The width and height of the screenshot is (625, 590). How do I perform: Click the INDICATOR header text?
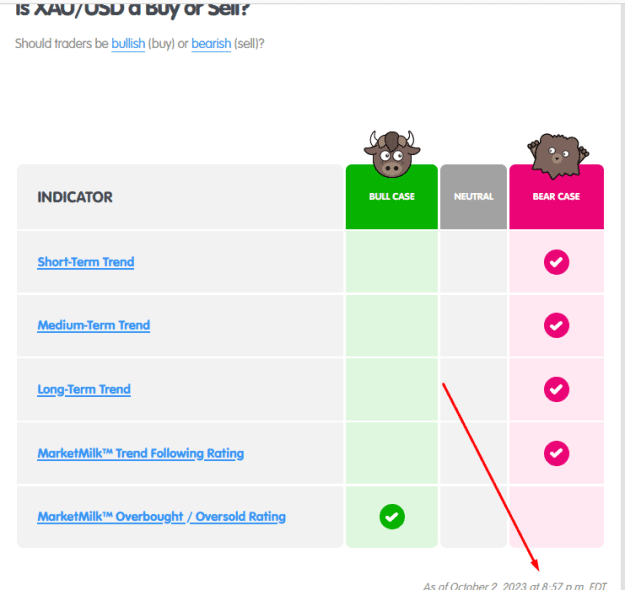pyautogui.click(x=75, y=197)
